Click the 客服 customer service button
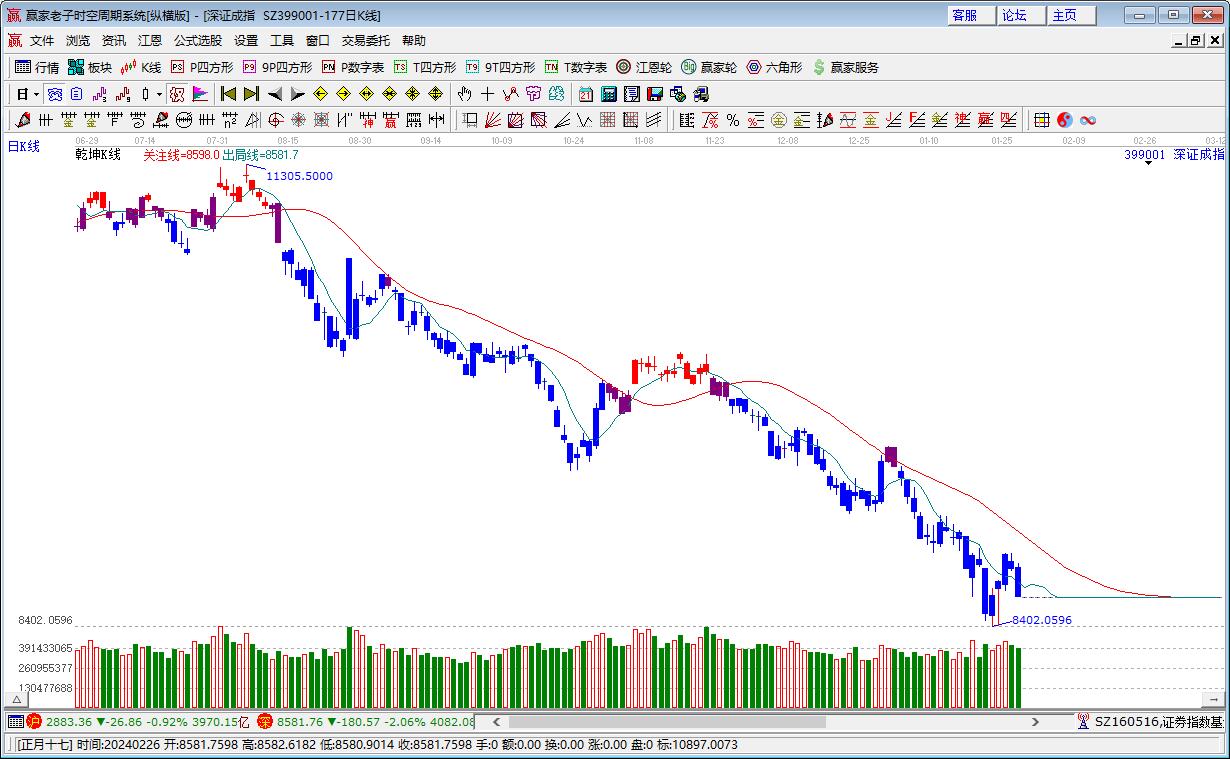 click(971, 15)
